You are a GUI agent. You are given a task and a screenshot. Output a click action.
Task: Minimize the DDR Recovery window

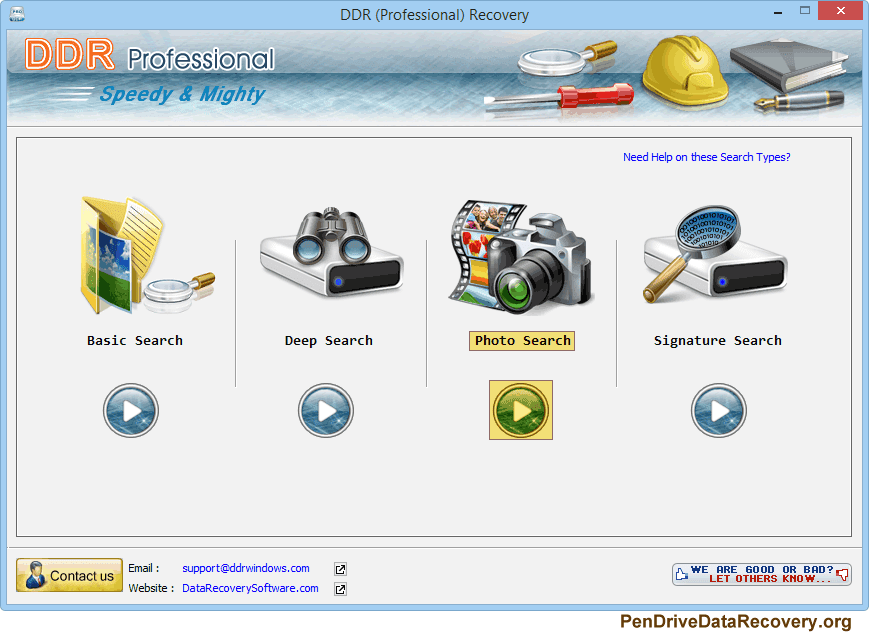[778, 12]
